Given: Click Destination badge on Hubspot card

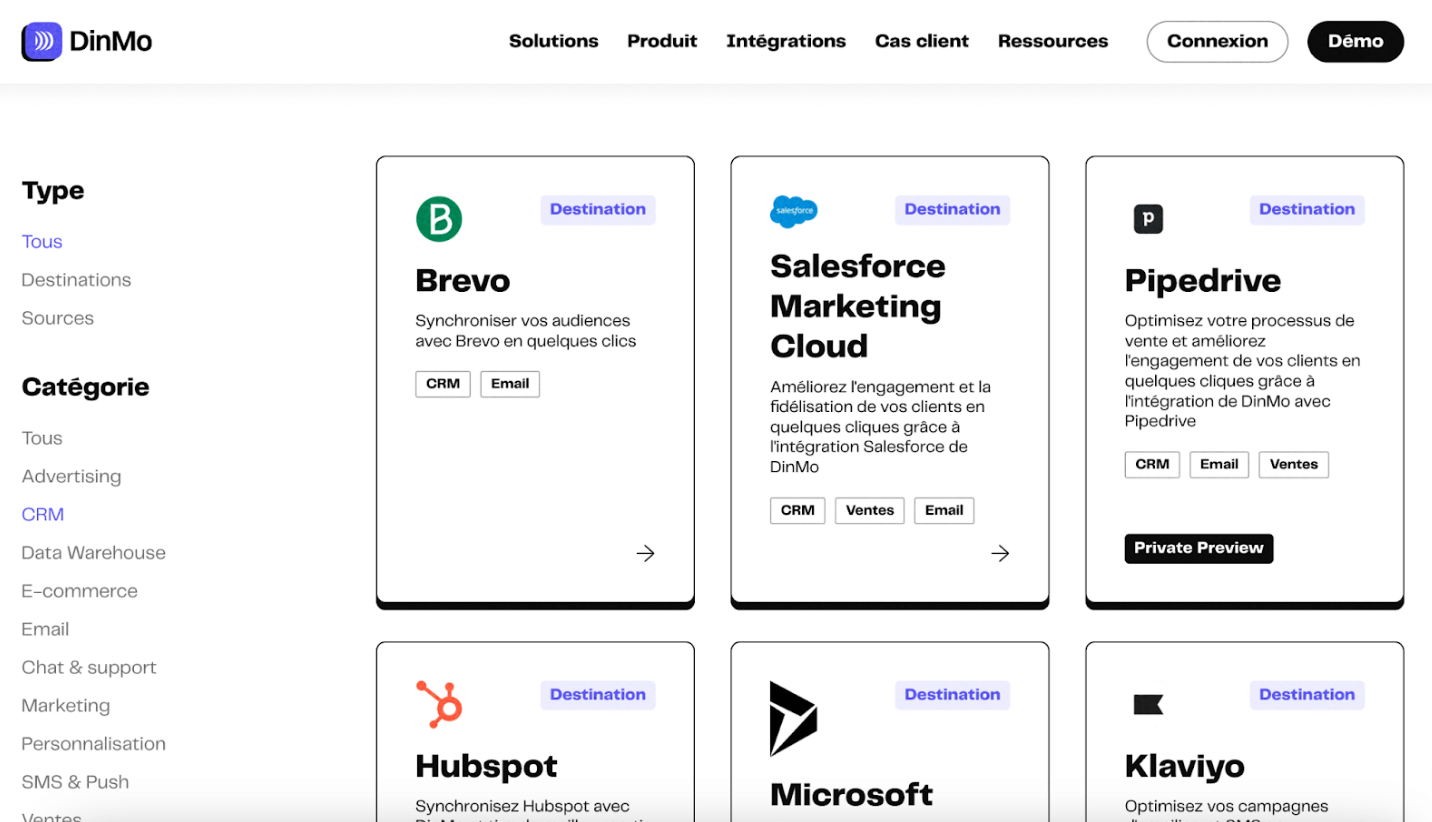Looking at the screenshot, I should tap(598, 695).
